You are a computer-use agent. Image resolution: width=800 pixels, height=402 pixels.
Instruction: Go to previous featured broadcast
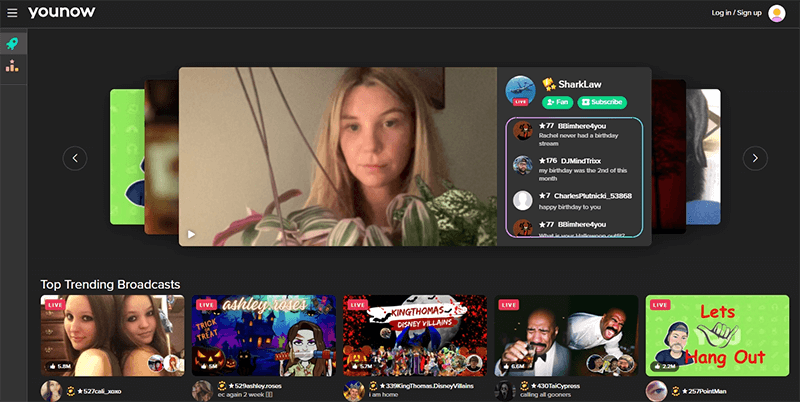pyautogui.click(x=75, y=158)
